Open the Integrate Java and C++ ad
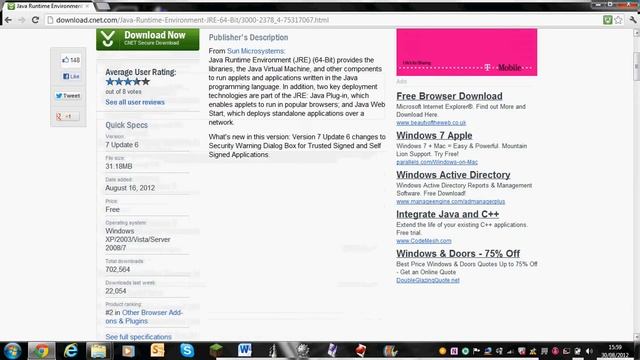This screenshot has width=640, height=360. pyautogui.click(x=448, y=214)
